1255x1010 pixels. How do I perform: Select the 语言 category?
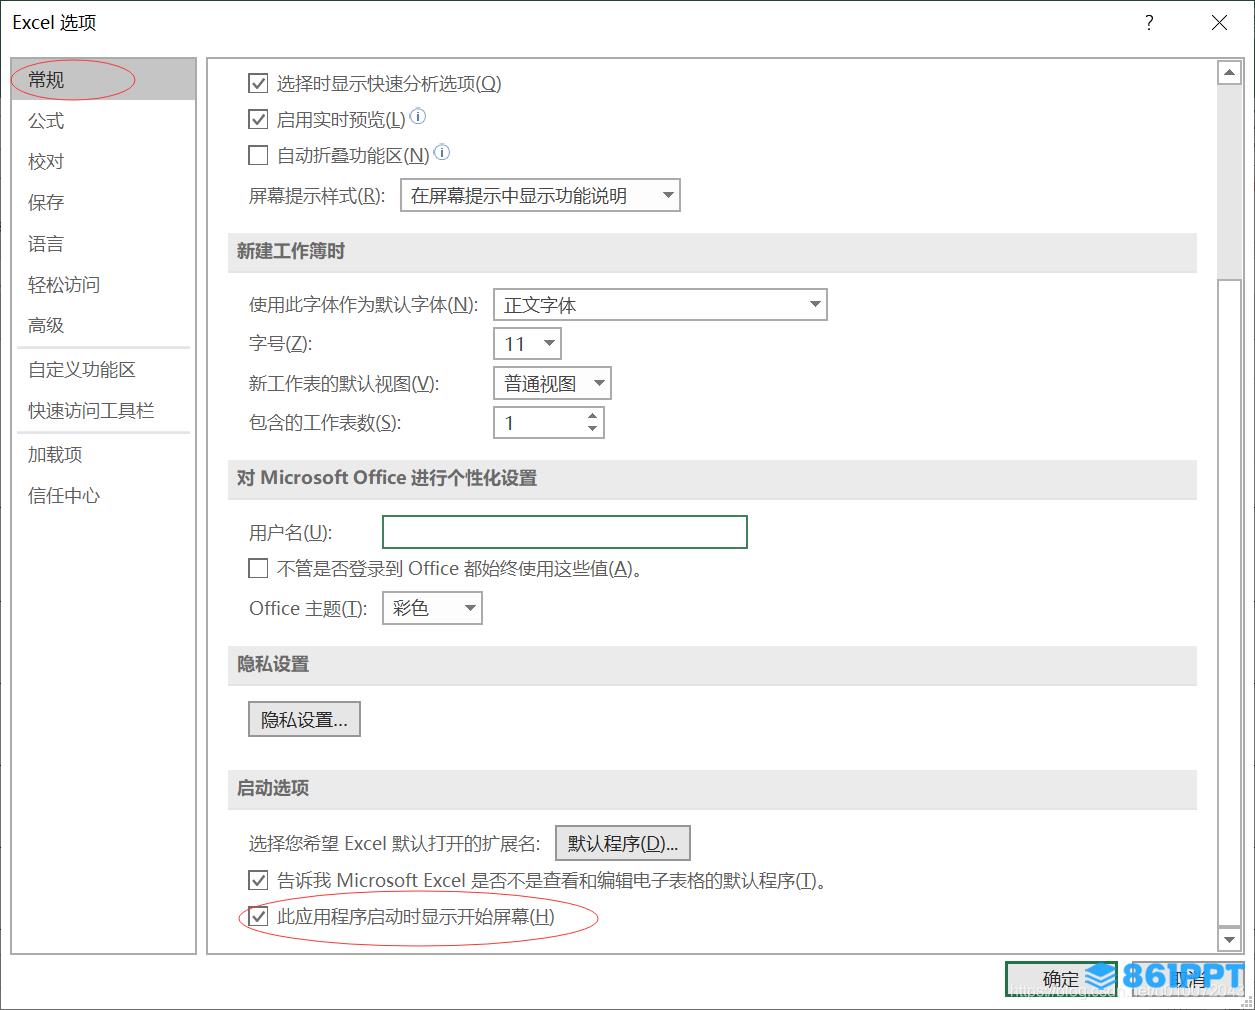104,244
